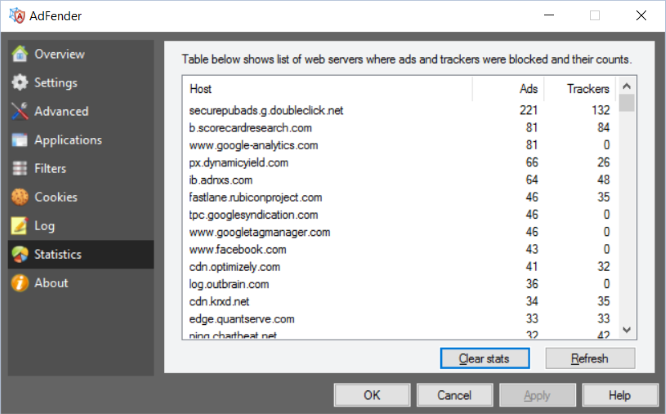The width and height of the screenshot is (666, 414).
Task: Click the Statistics pie chart icon
Action: point(20,254)
